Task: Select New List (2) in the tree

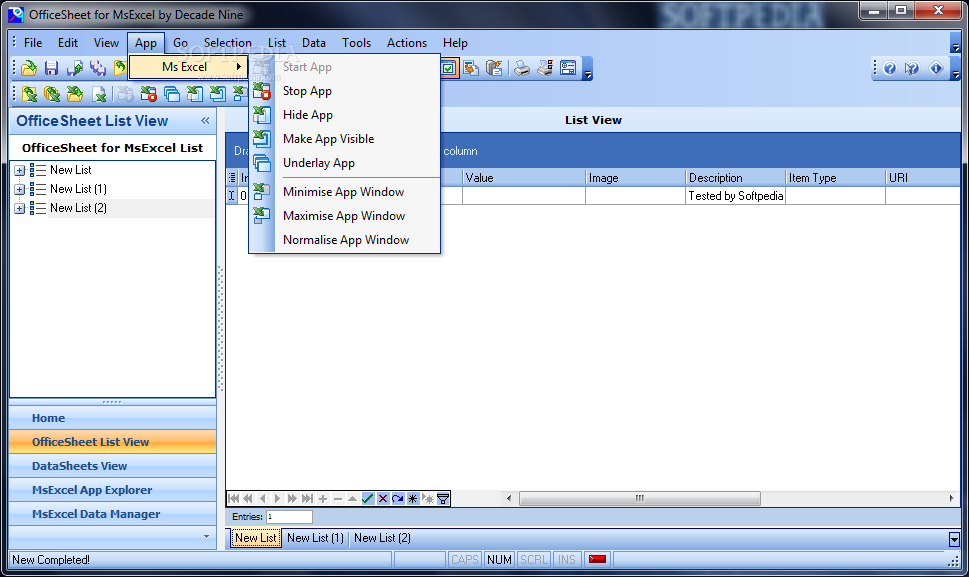Action: [x=78, y=208]
